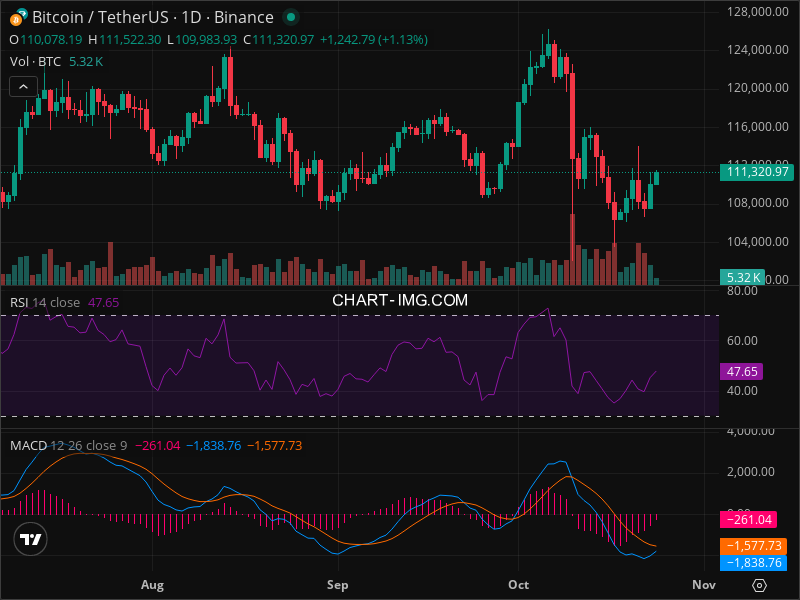Image resolution: width=800 pixels, height=600 pixels.
Task: Click the Sep label on the time axis
Action: [337, 583]
